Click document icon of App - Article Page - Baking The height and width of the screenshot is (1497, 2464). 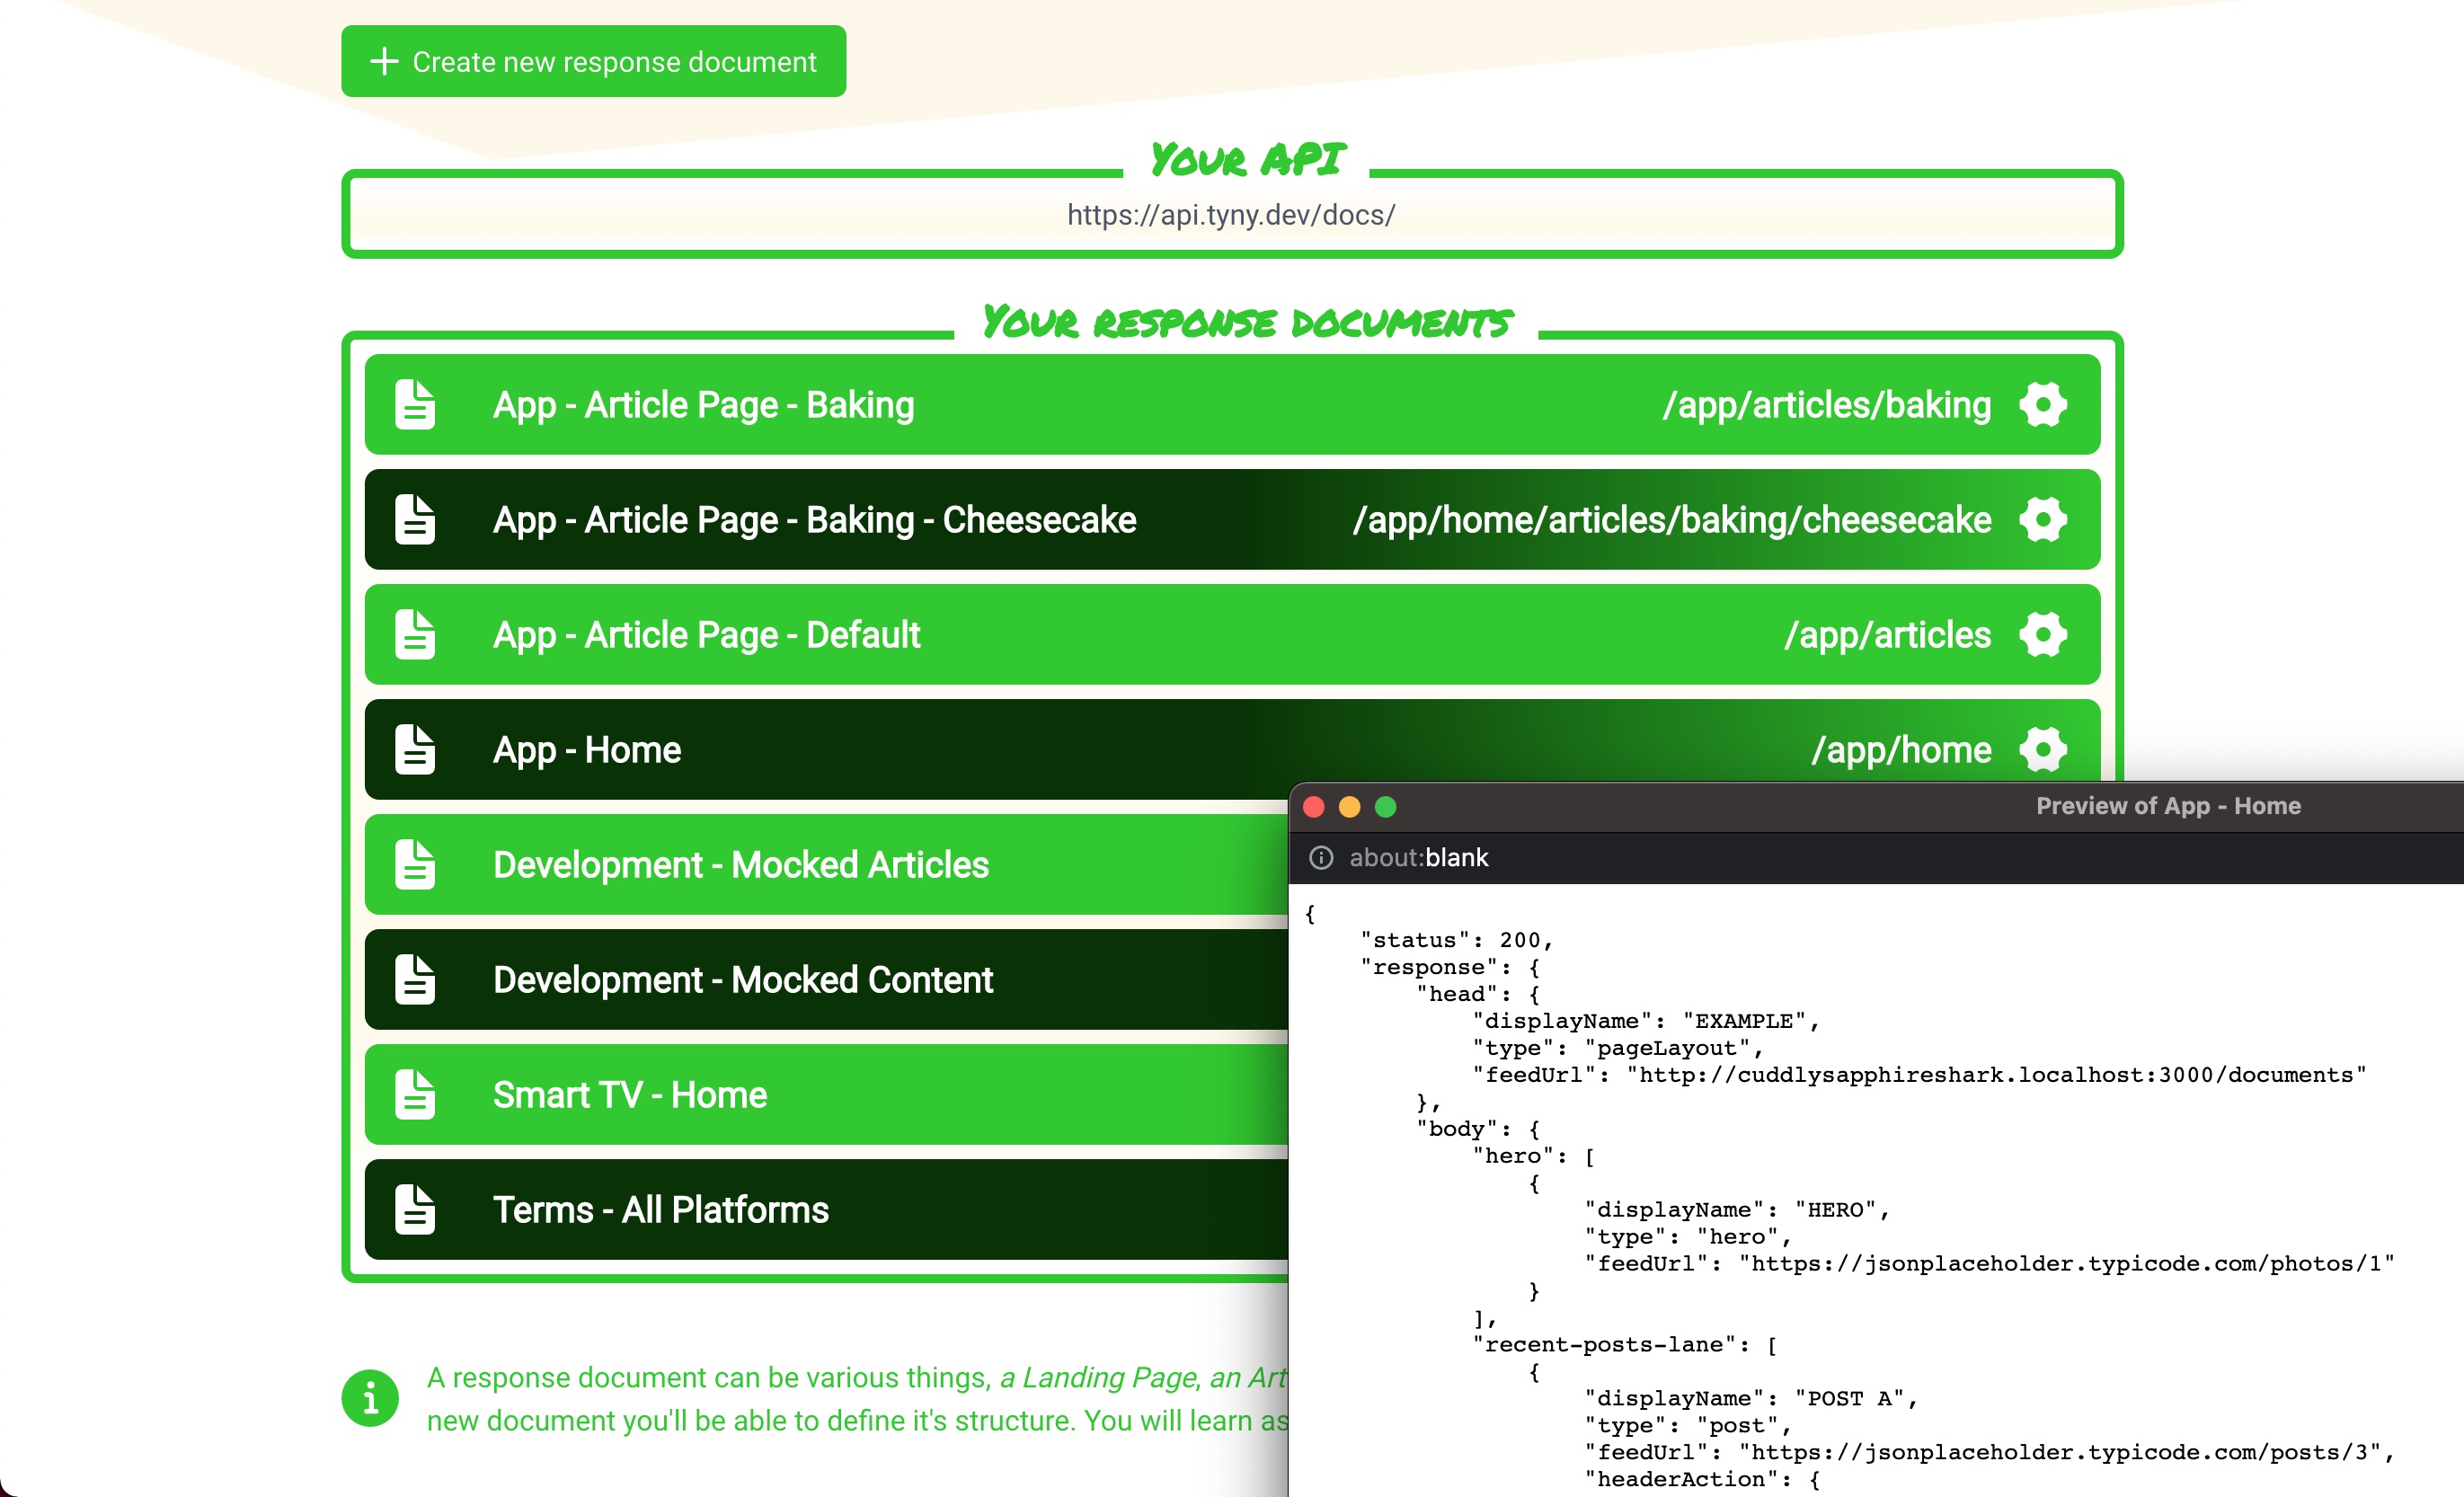pos(415,405)
